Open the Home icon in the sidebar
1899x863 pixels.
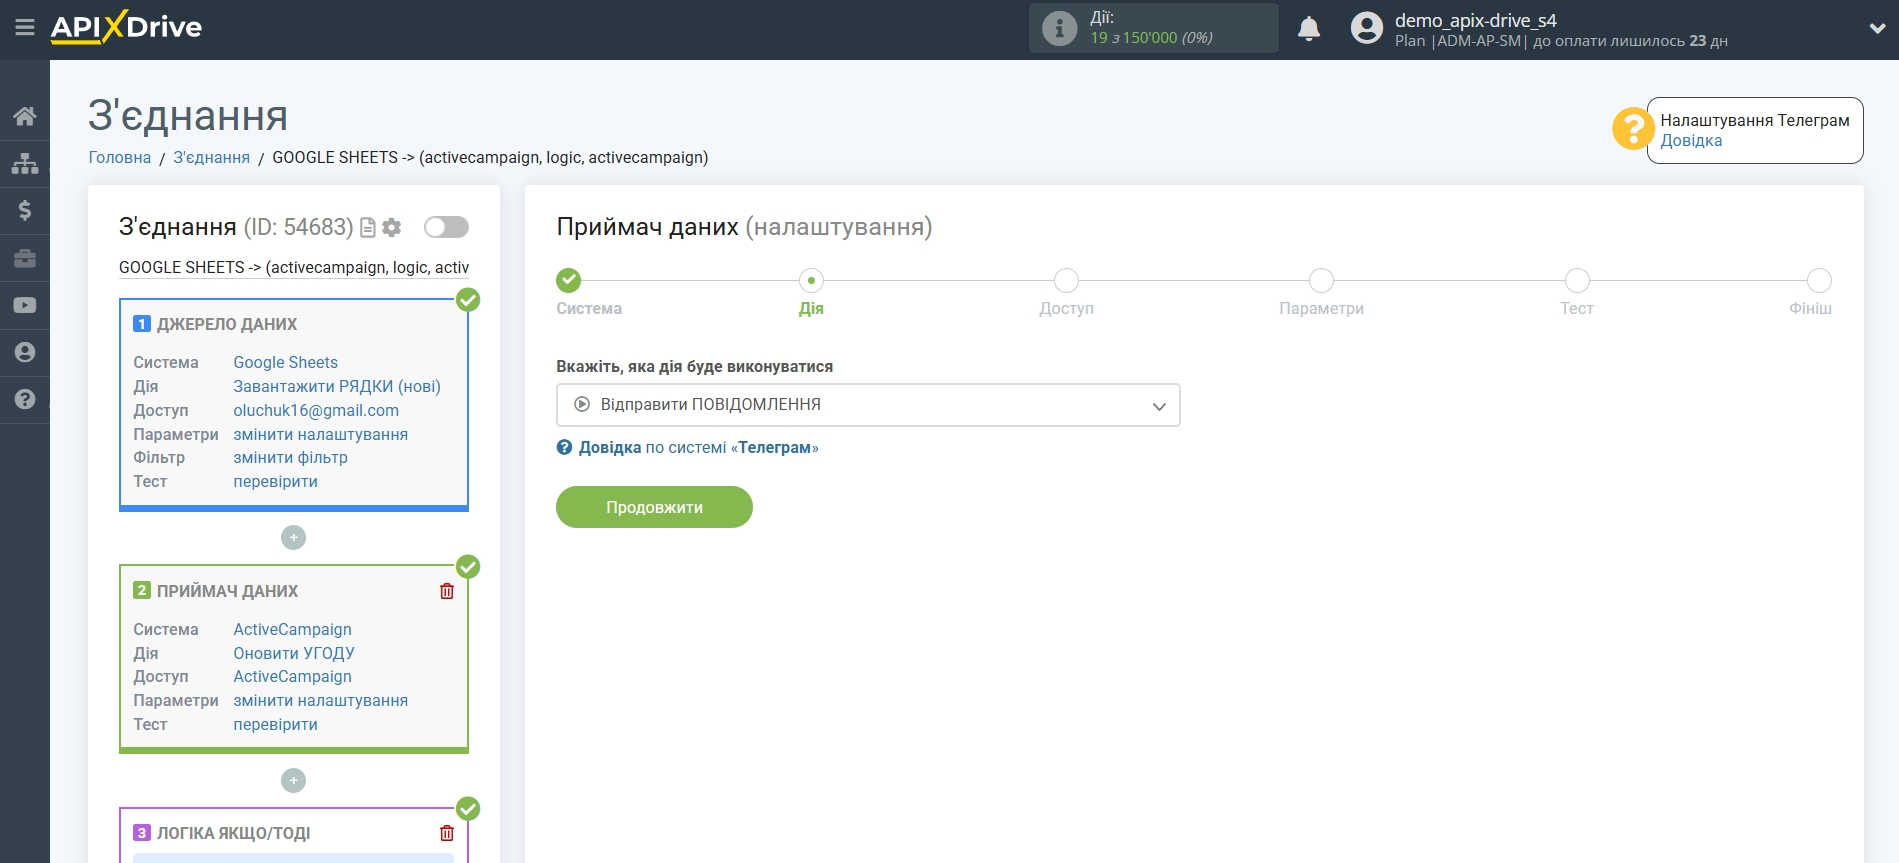click(25, 116)
